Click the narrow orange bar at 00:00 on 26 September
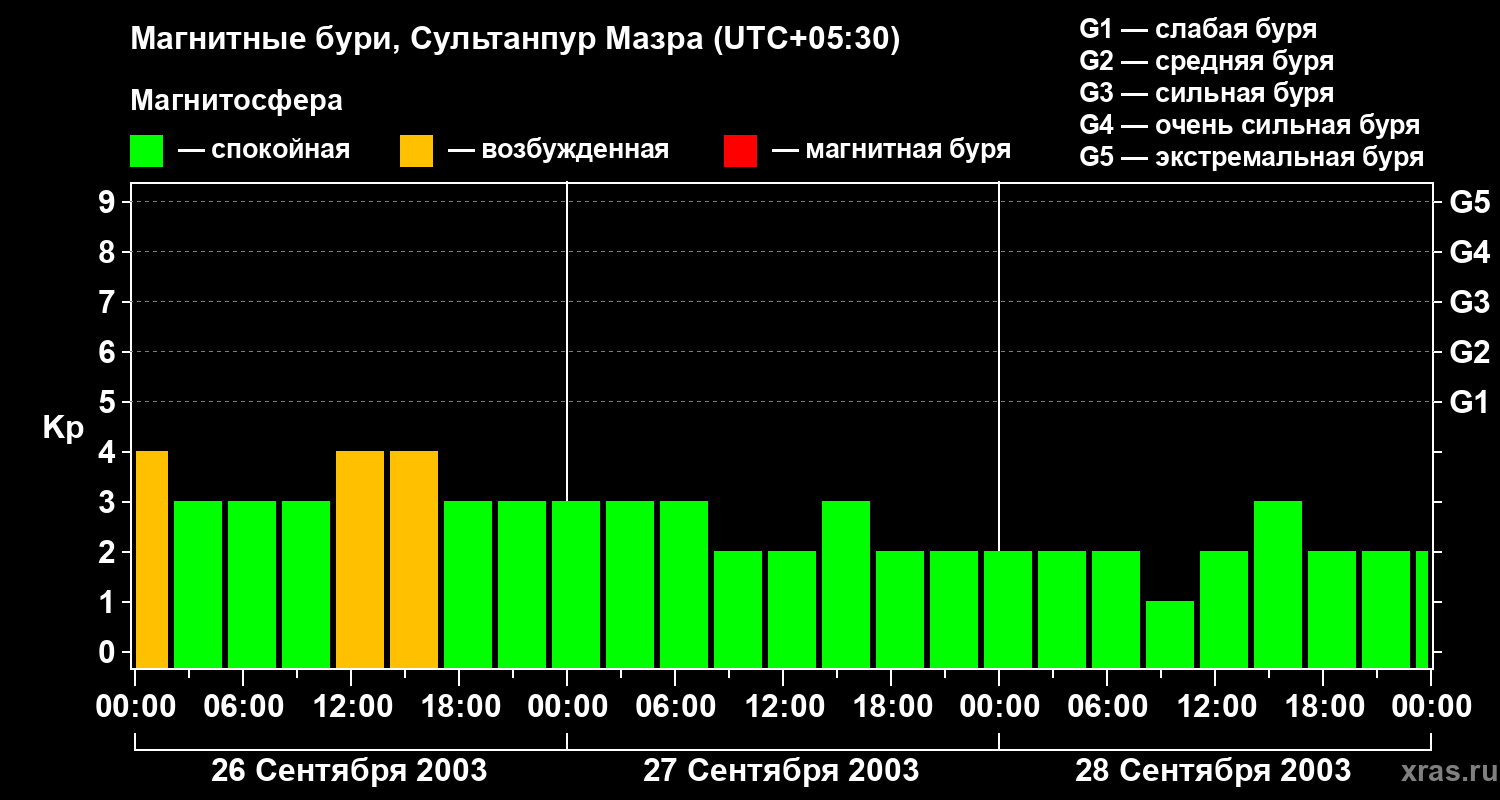The height and width of the screenshot is (800, 1500). 151,559
